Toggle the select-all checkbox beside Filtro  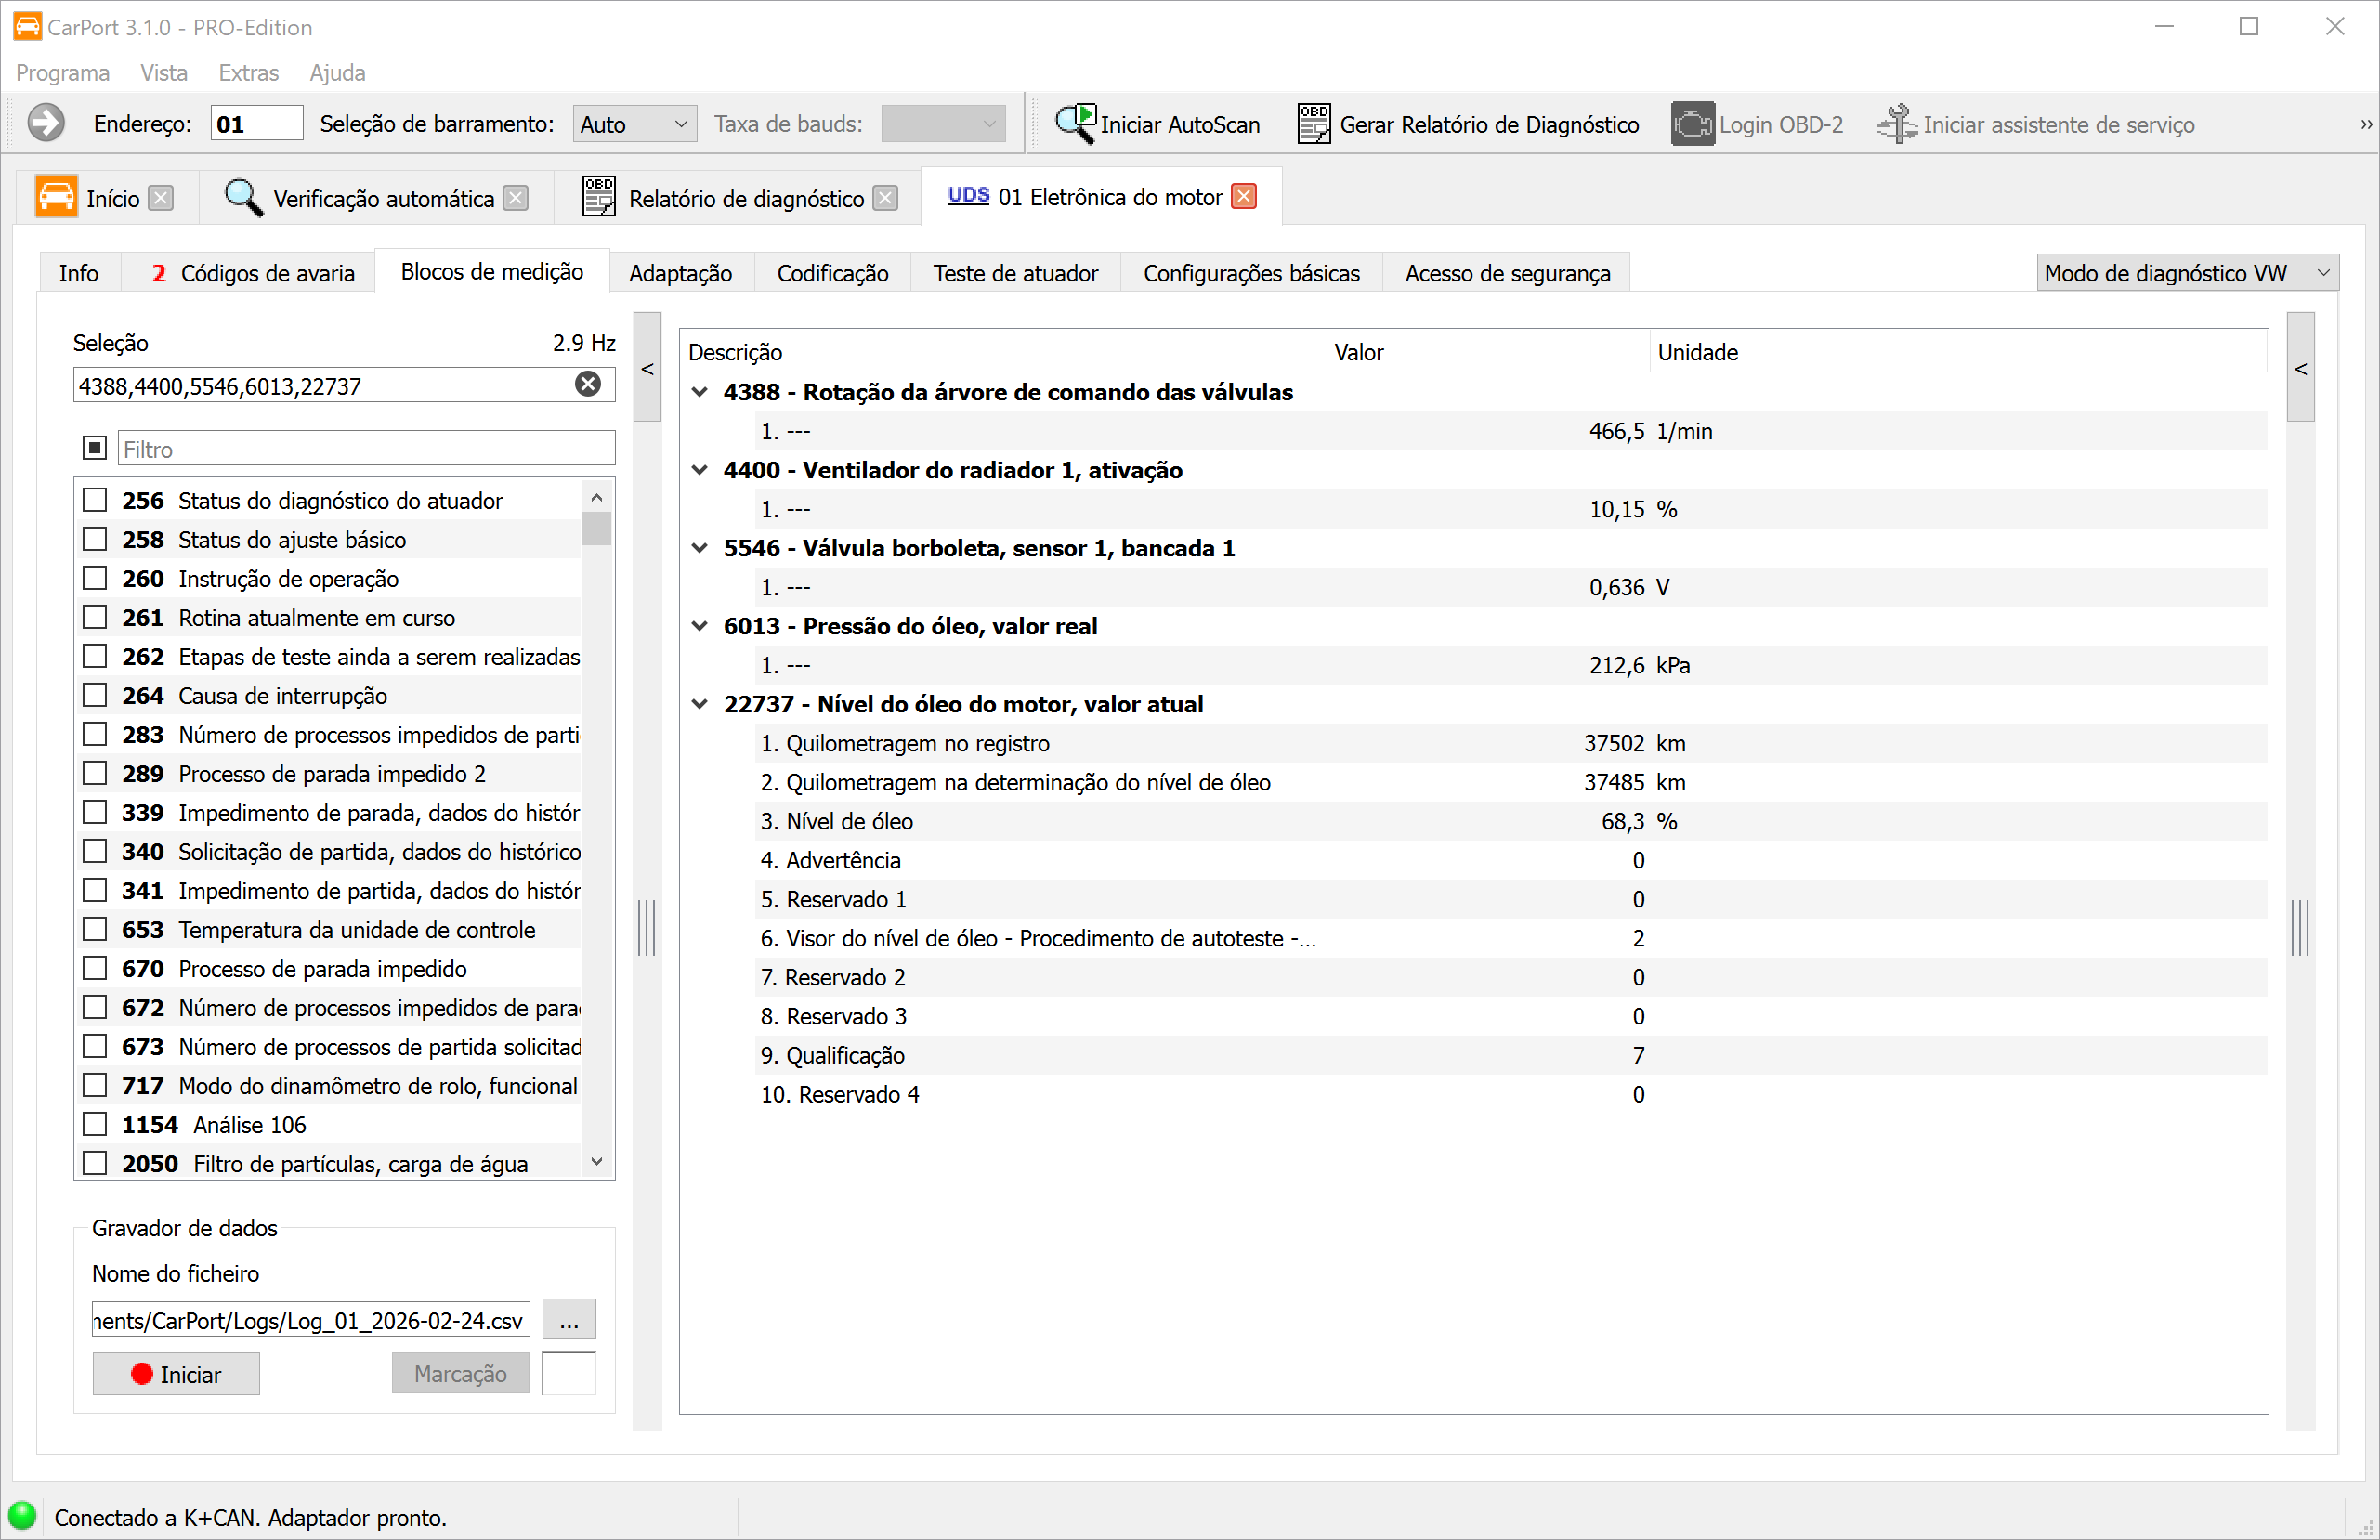(95, 448)
